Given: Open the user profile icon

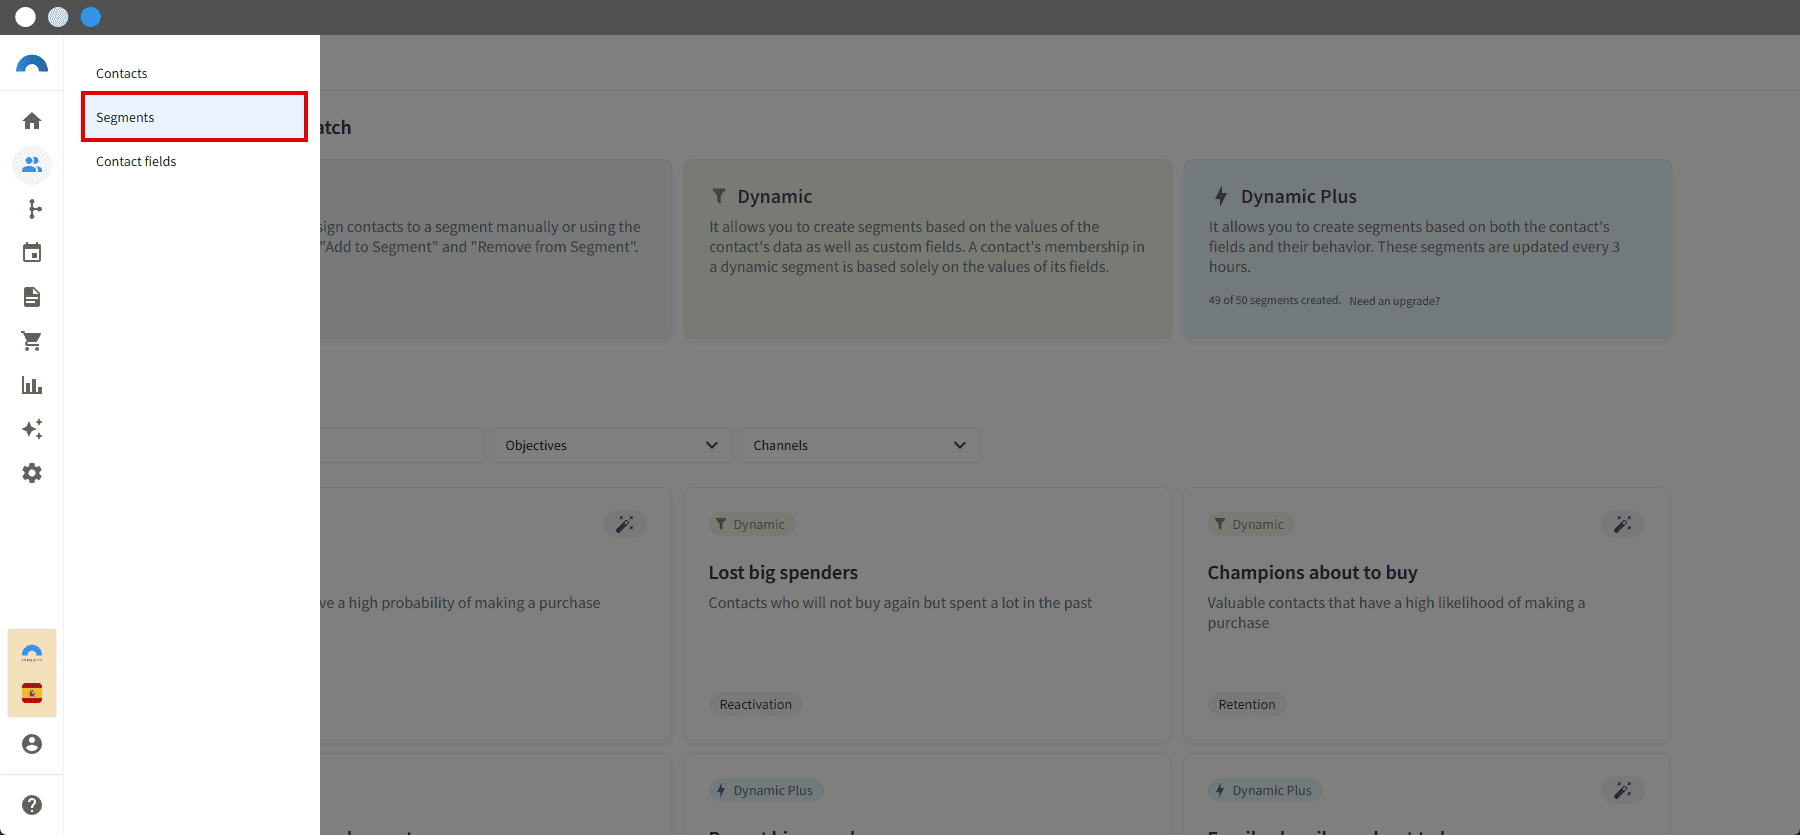Looking at the screenshot, I should pyautogui.click(x=32, y=744).
